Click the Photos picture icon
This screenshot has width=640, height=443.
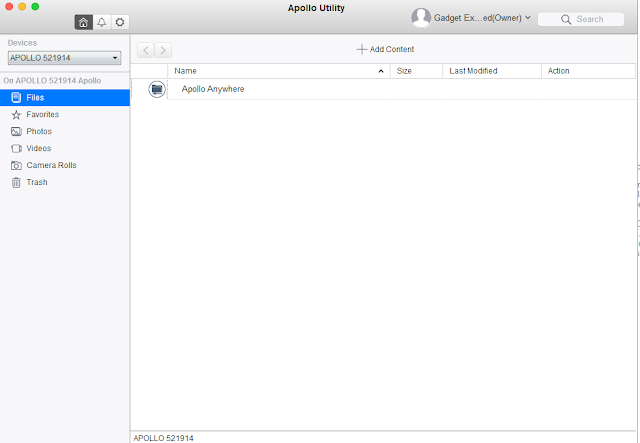coord(16,131)
